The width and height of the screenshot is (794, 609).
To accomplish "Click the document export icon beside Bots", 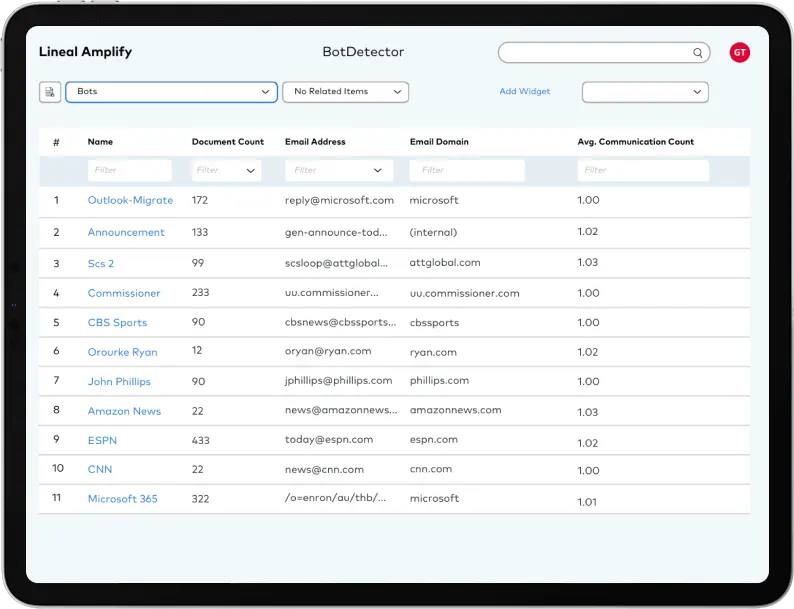I will coord(50,92).
